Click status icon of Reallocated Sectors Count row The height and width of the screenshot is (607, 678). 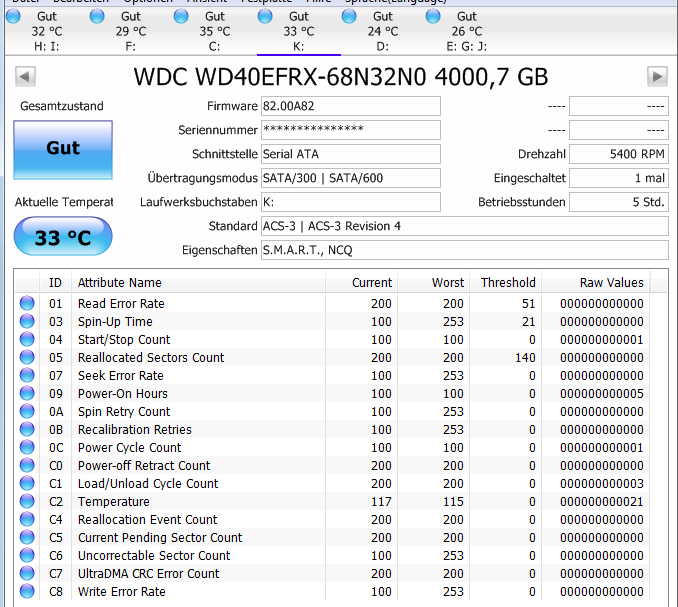click(27, 358)
